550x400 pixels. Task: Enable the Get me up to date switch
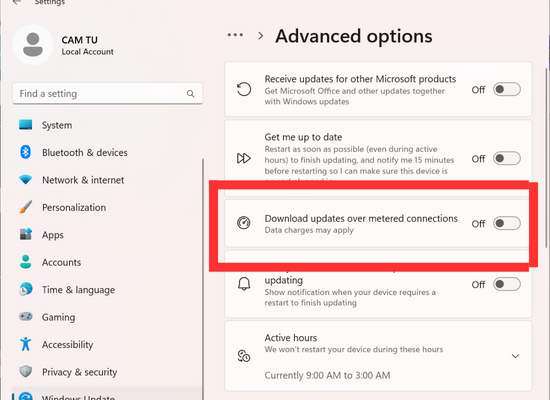[x=507, y=158]
